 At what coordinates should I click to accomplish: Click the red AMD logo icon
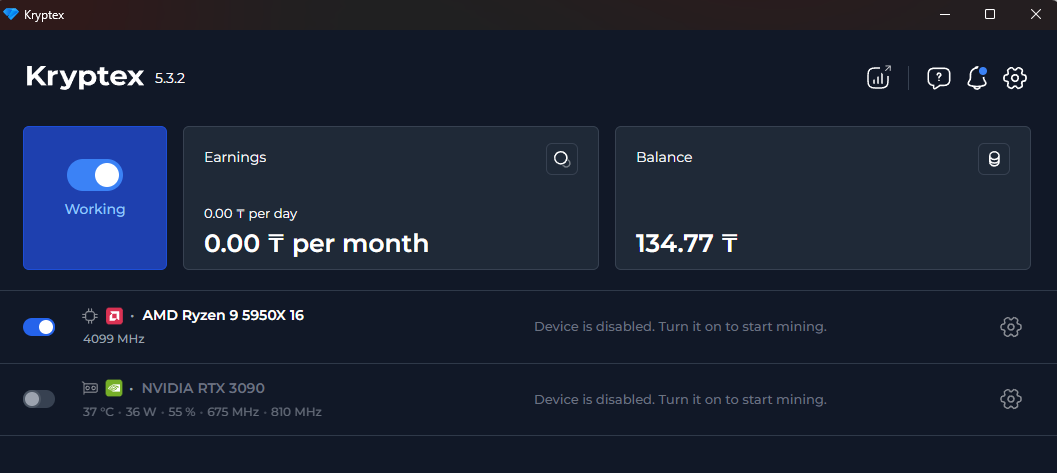114,316
